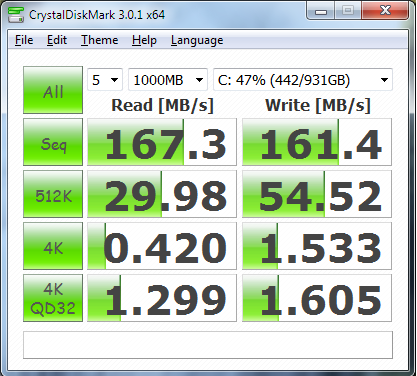Image resolution: width=417 pixels, height=376 pixels.
Task: Open the test count dropdown showing 5
Action: 105,80
